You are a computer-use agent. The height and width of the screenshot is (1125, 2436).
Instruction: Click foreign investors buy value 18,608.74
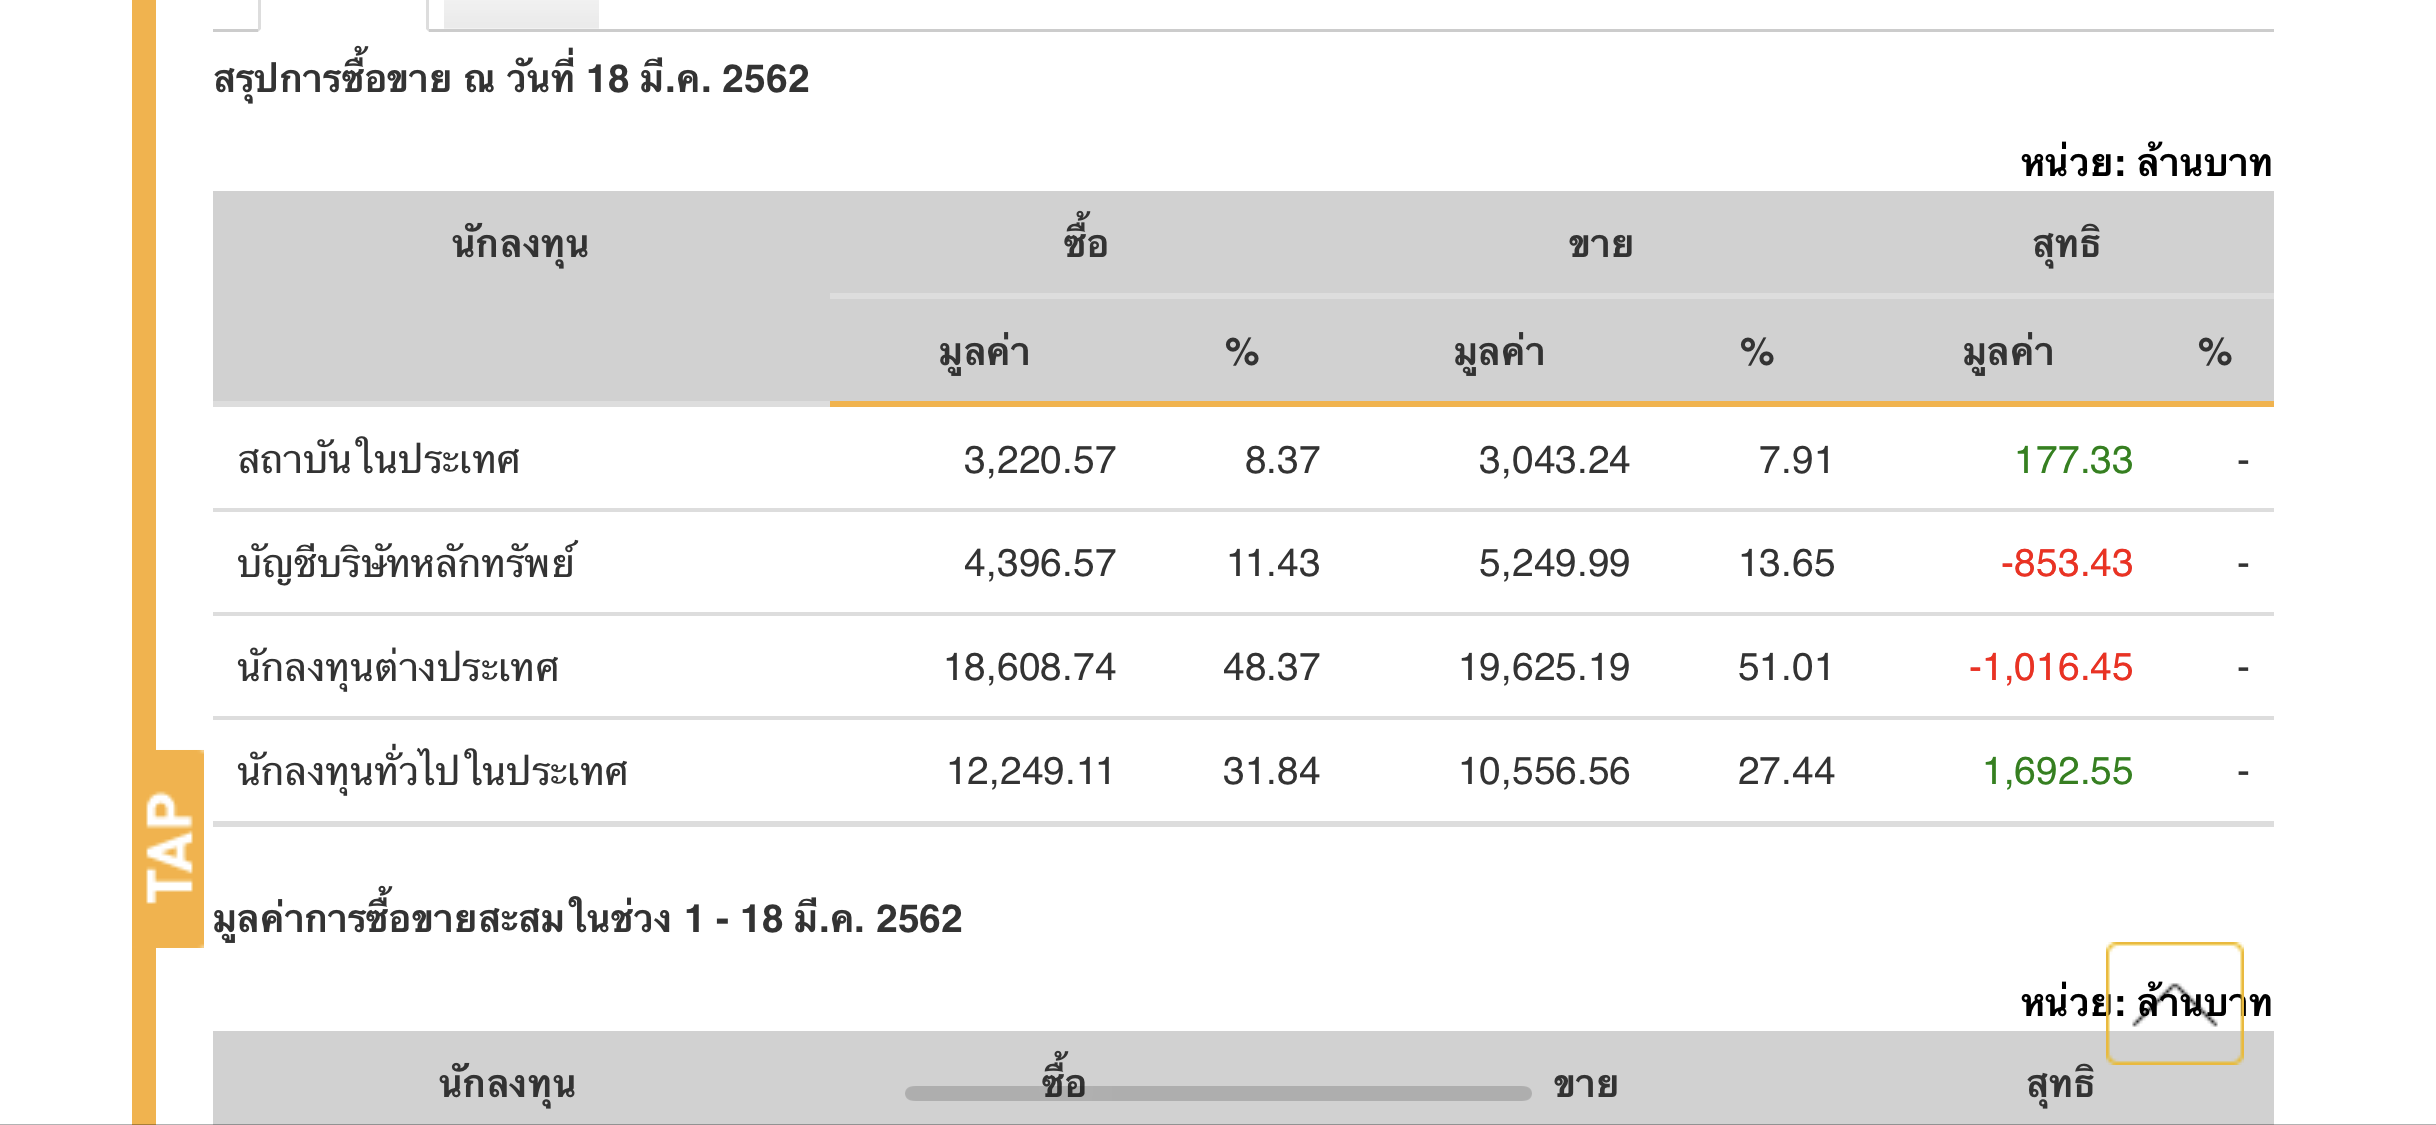coord(1029,668)
